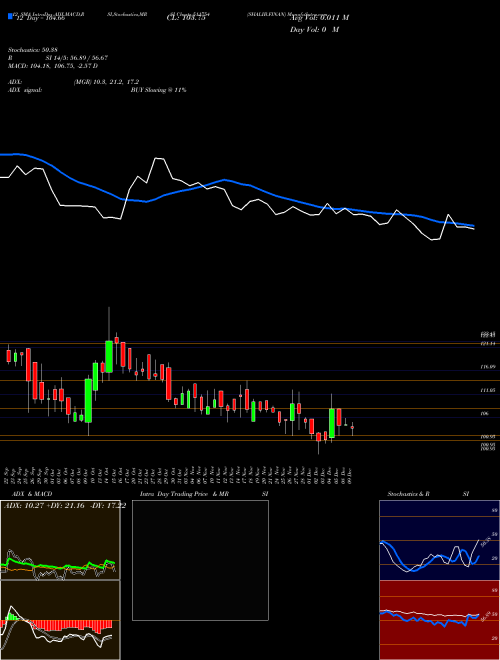The image size is (500, 660).
Task: Click the 'Stochastics & R' panel title
Action: (x=408, y=494)
